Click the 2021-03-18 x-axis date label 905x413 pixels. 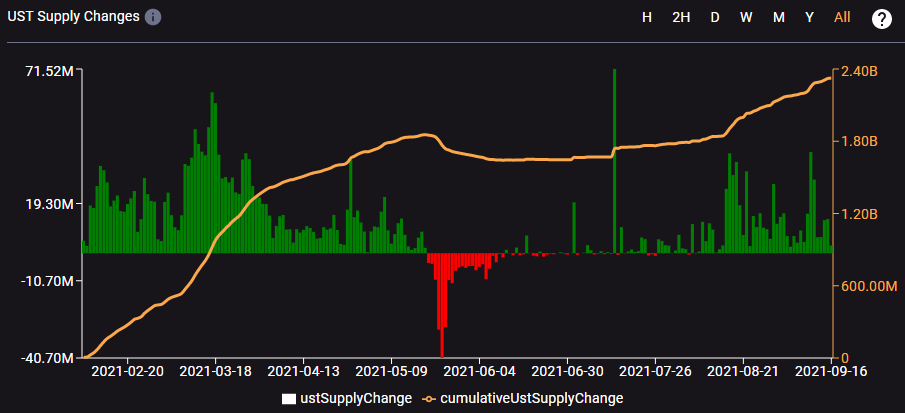215,370
